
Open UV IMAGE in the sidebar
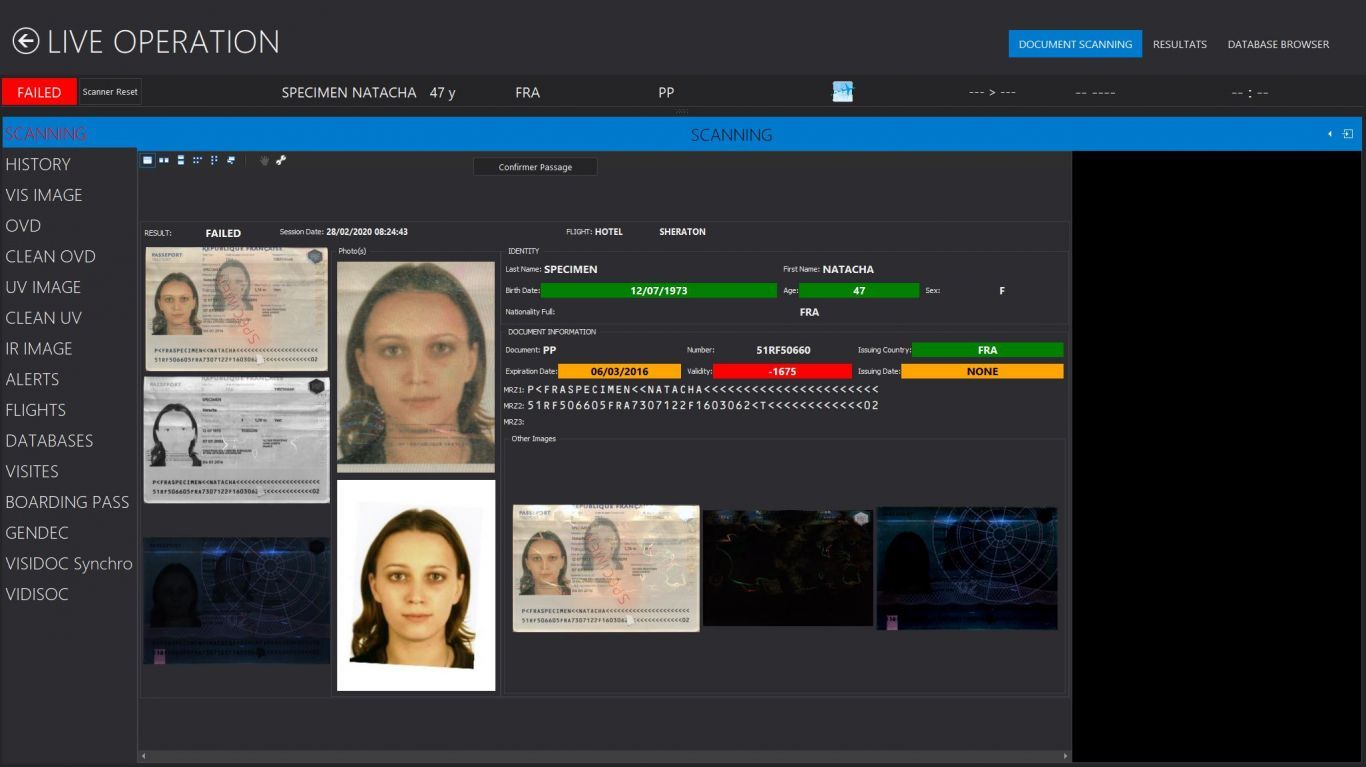[x=43, y=287]
